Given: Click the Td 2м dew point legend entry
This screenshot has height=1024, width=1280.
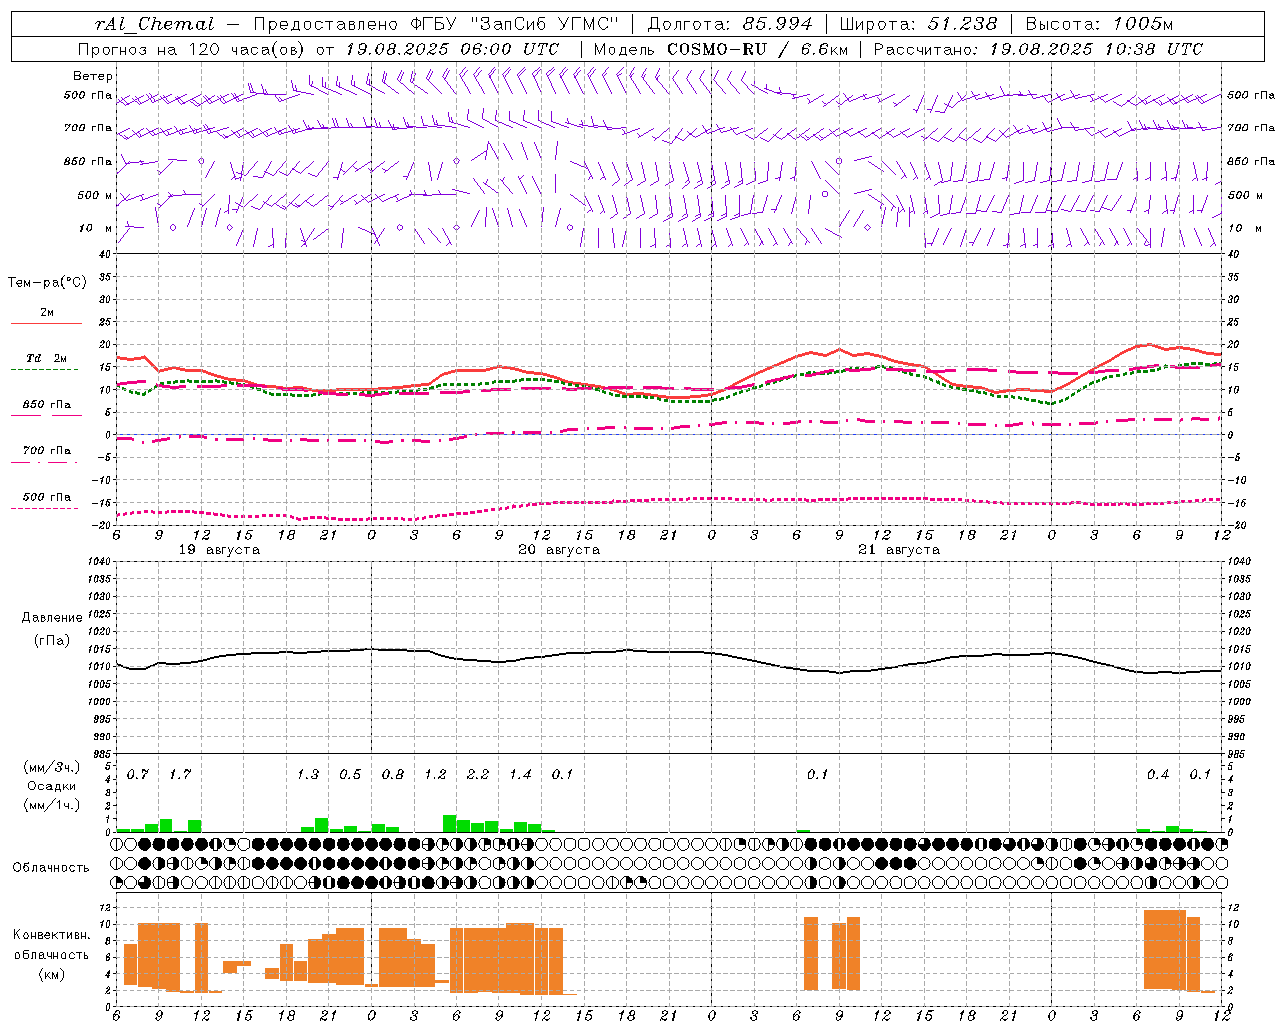Looking at the screenshot, I should click(x=46, y=358).
